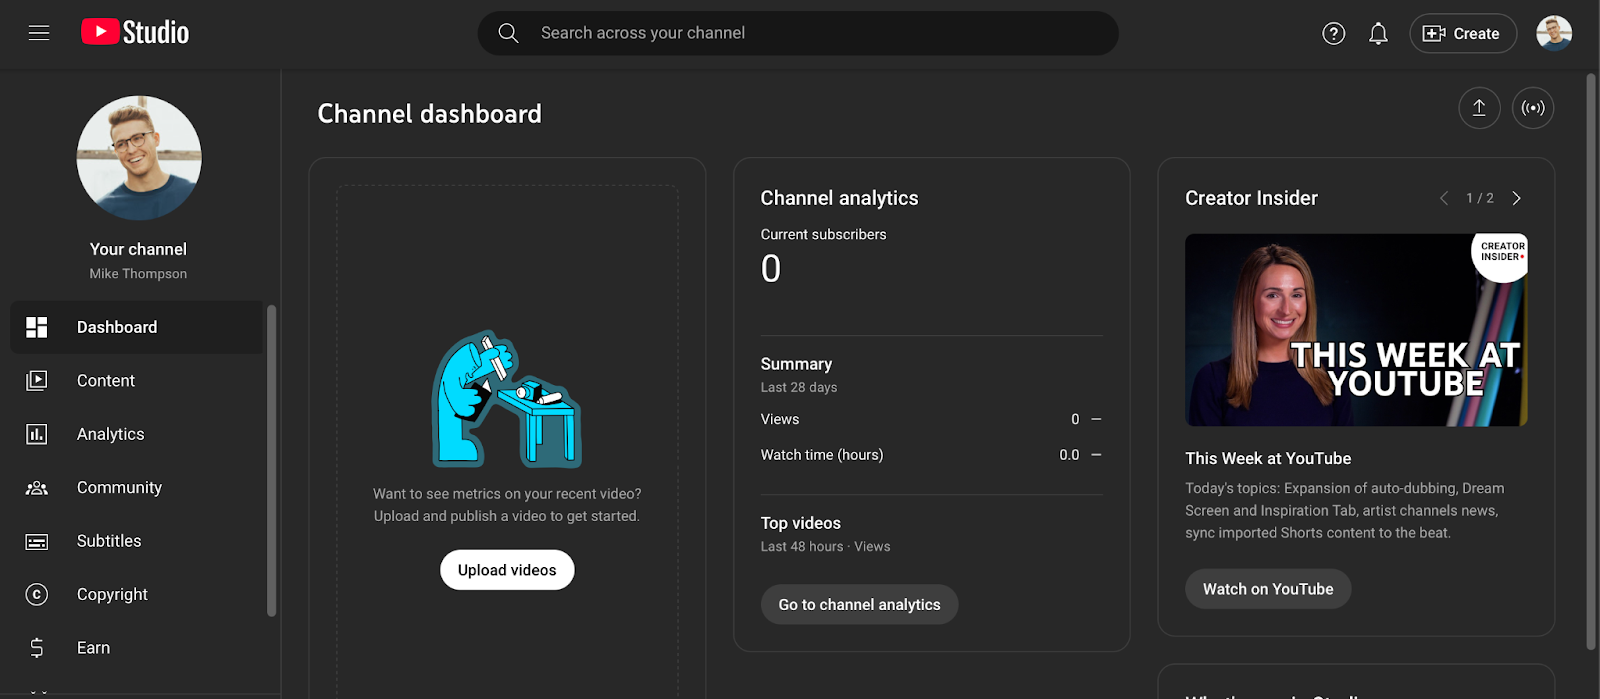This screenshot has height=699, width=1600.
Task: Click the Create button
Action: pyautogui.click(x=1463, y=33)
